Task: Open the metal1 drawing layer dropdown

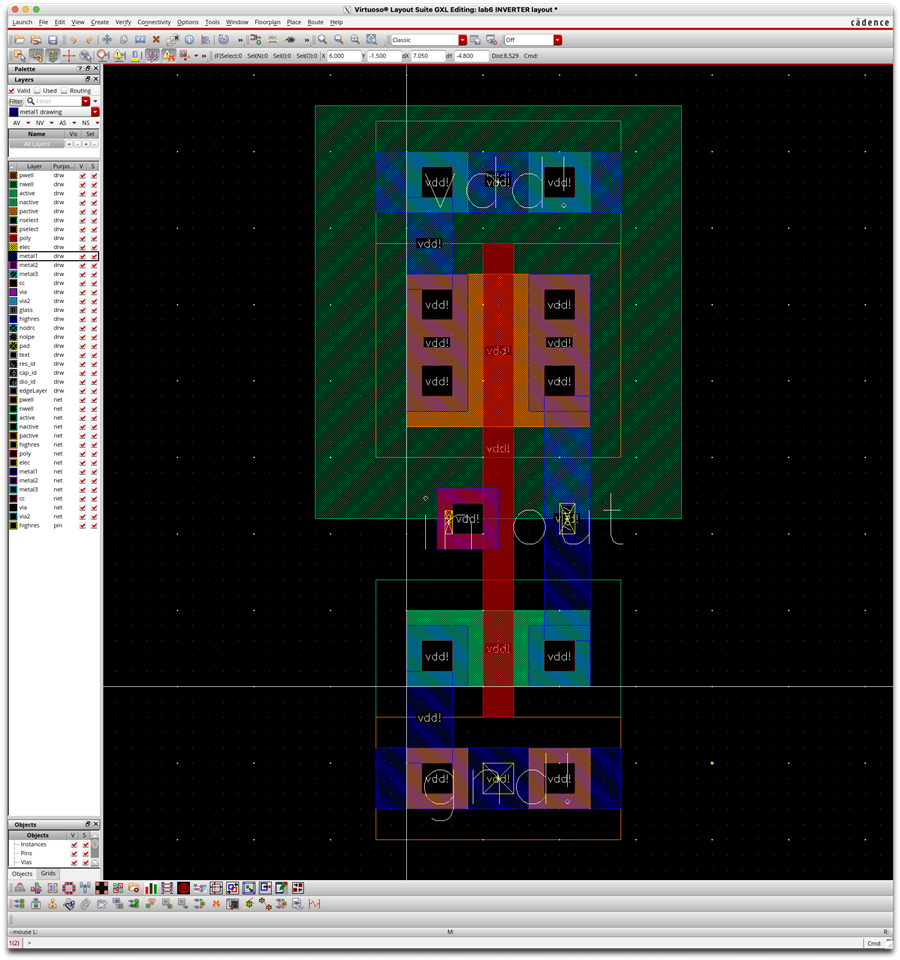Action: pyautogui.click(x=95, y=112)
